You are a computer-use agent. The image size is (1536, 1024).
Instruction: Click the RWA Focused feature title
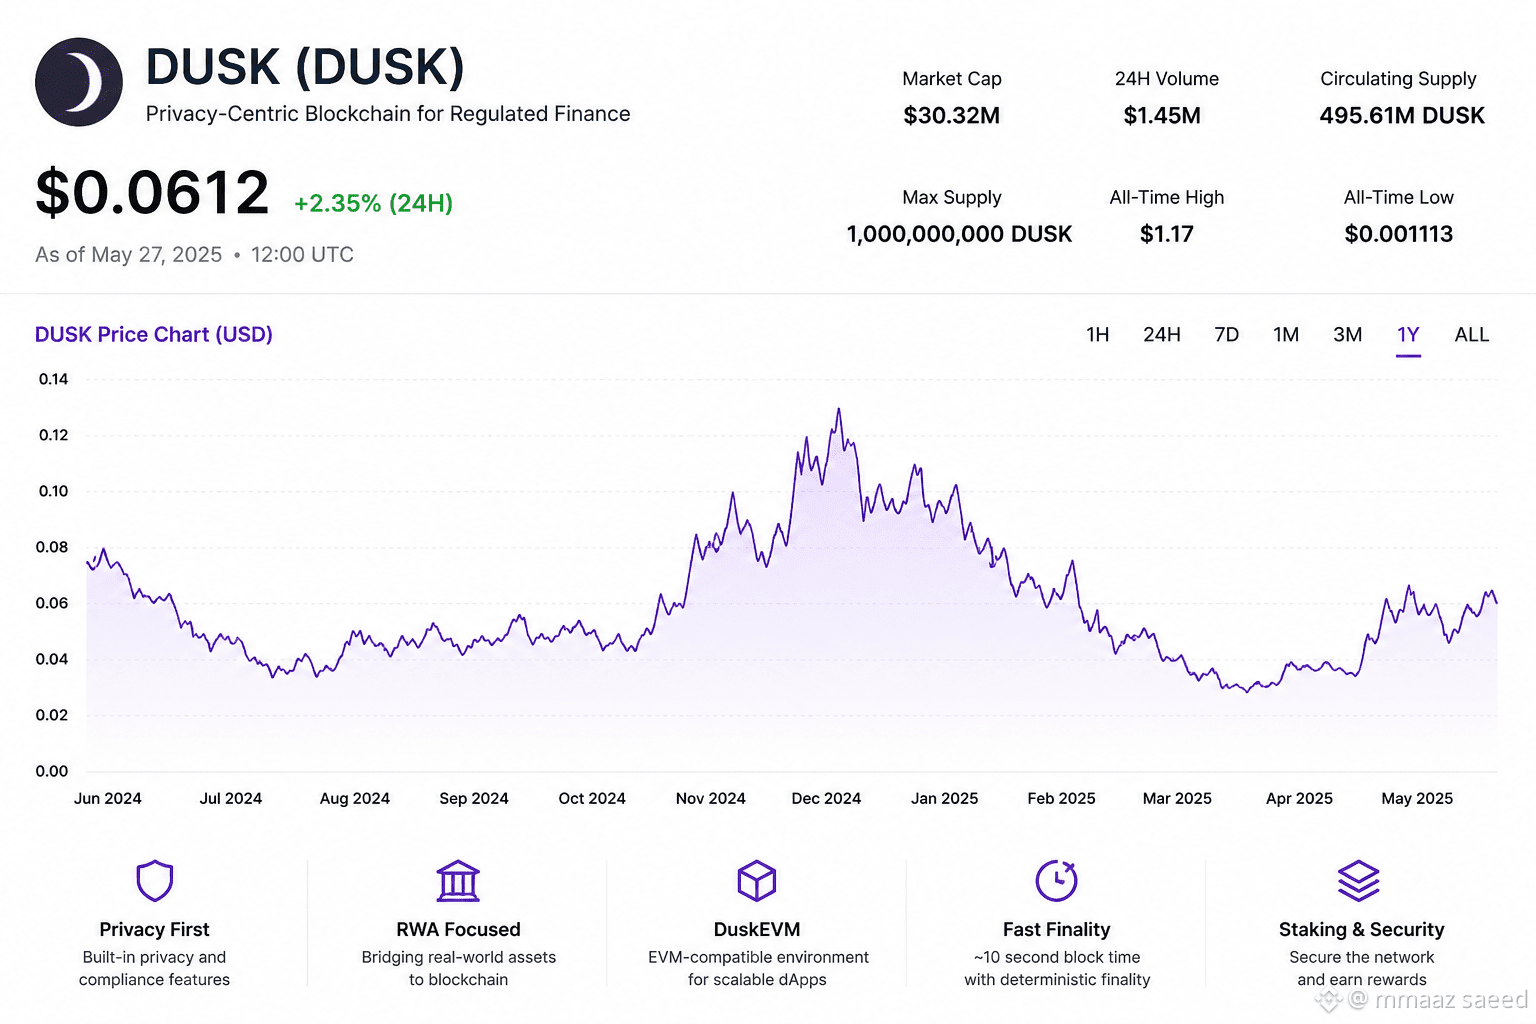[x=459, y=930]
